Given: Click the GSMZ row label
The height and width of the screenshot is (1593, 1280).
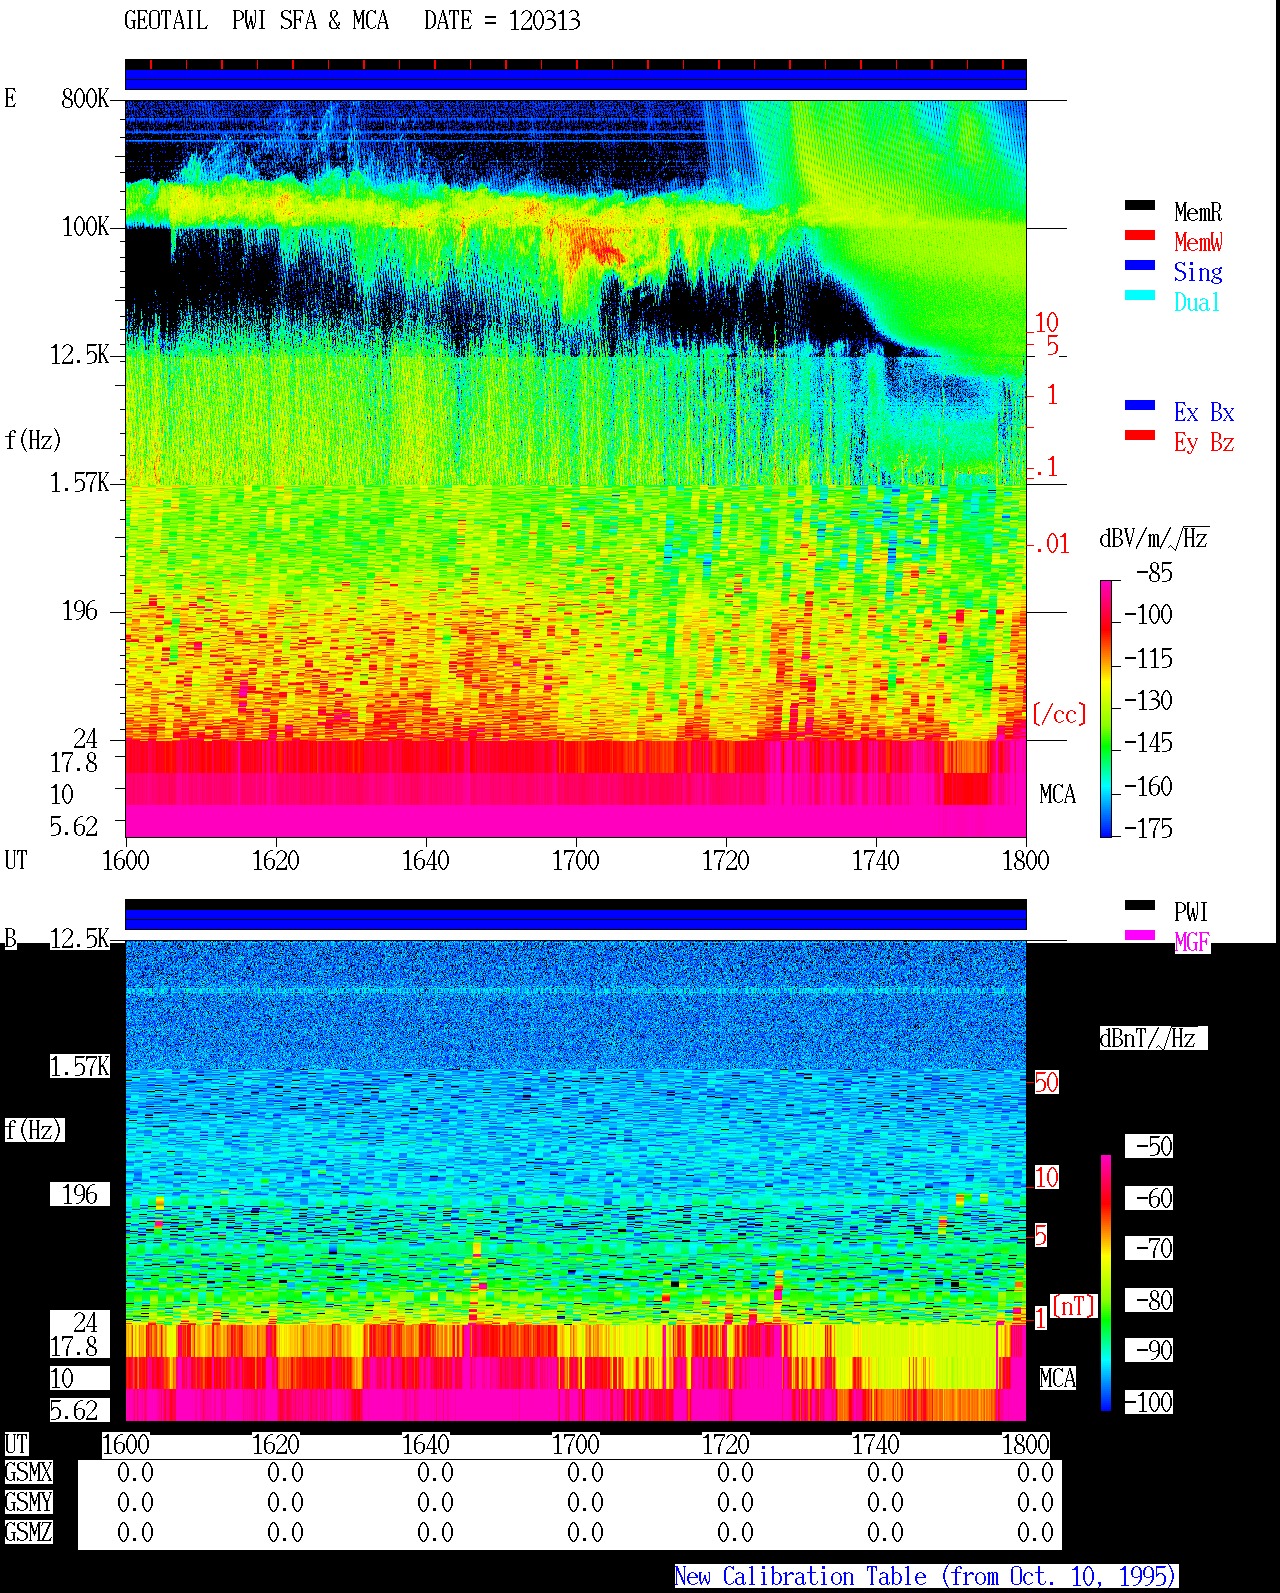Looking at the screenshot, I should 28,1532.
